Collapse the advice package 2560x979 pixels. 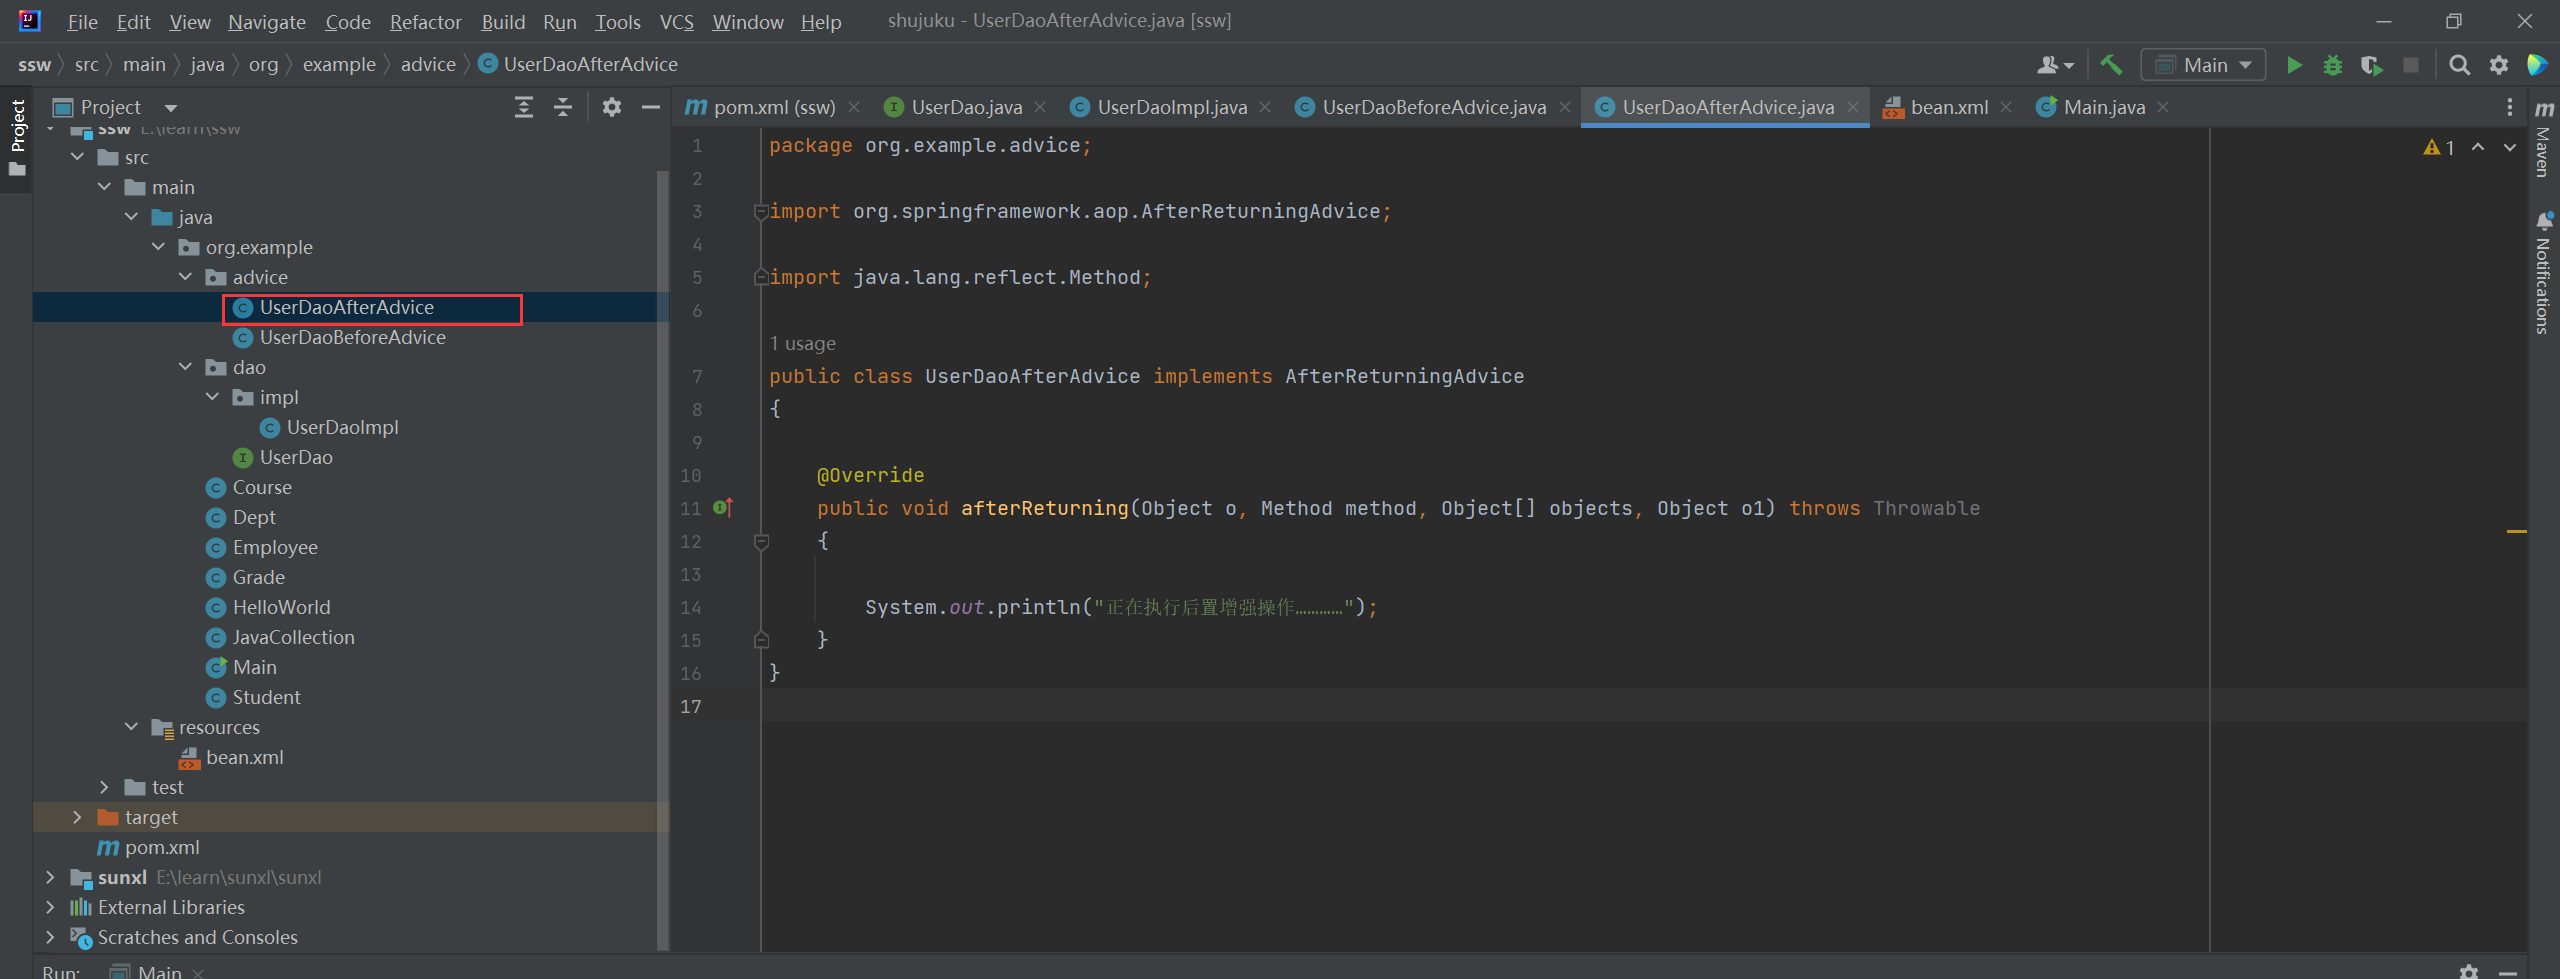click(x=186, y=277)
